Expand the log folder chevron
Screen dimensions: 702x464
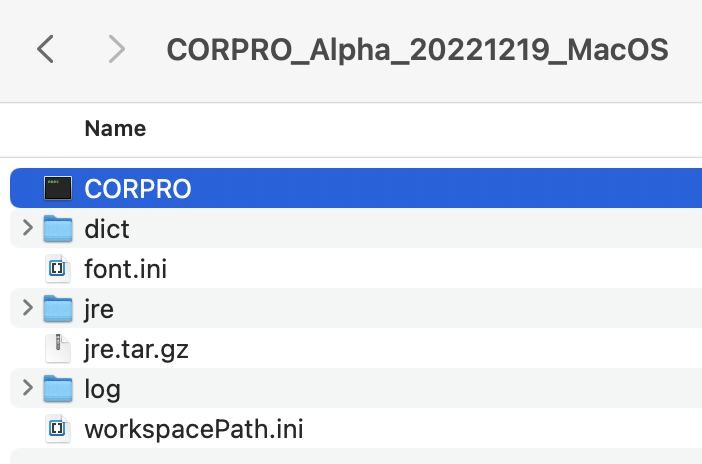28,388
